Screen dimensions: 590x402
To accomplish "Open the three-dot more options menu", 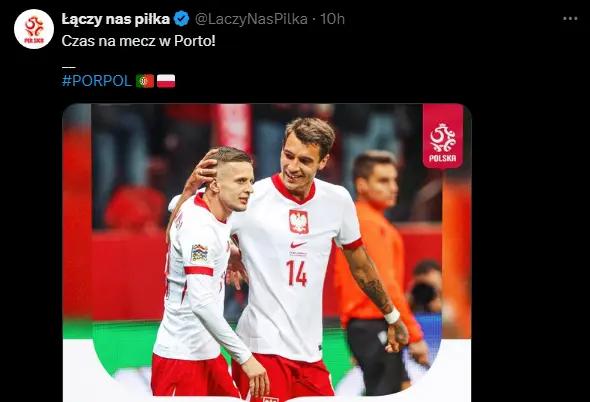I will 570,18.
